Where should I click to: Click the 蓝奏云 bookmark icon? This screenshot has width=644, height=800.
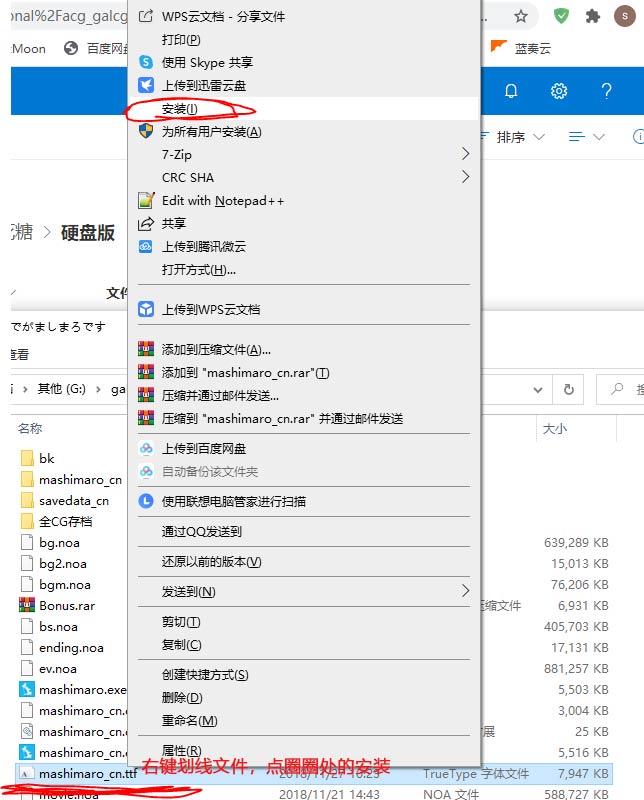(x=499, y=47)
